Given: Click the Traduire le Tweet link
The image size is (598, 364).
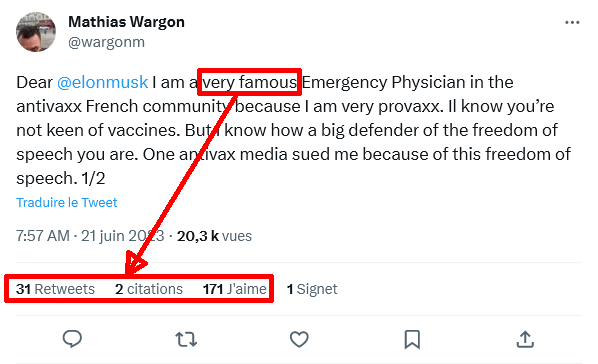Looking at the screenshot, I should (66, 202).
